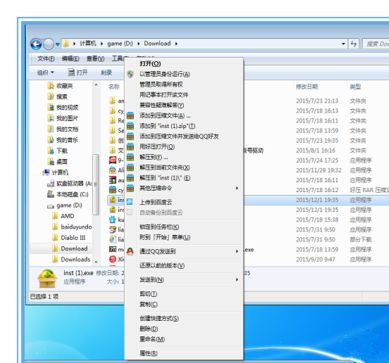This screenshot has width=389, height=363.
Task: Click the 本地磁盘 (C:) drive icon
Action: pyautogui.click(x=51, y=194)
